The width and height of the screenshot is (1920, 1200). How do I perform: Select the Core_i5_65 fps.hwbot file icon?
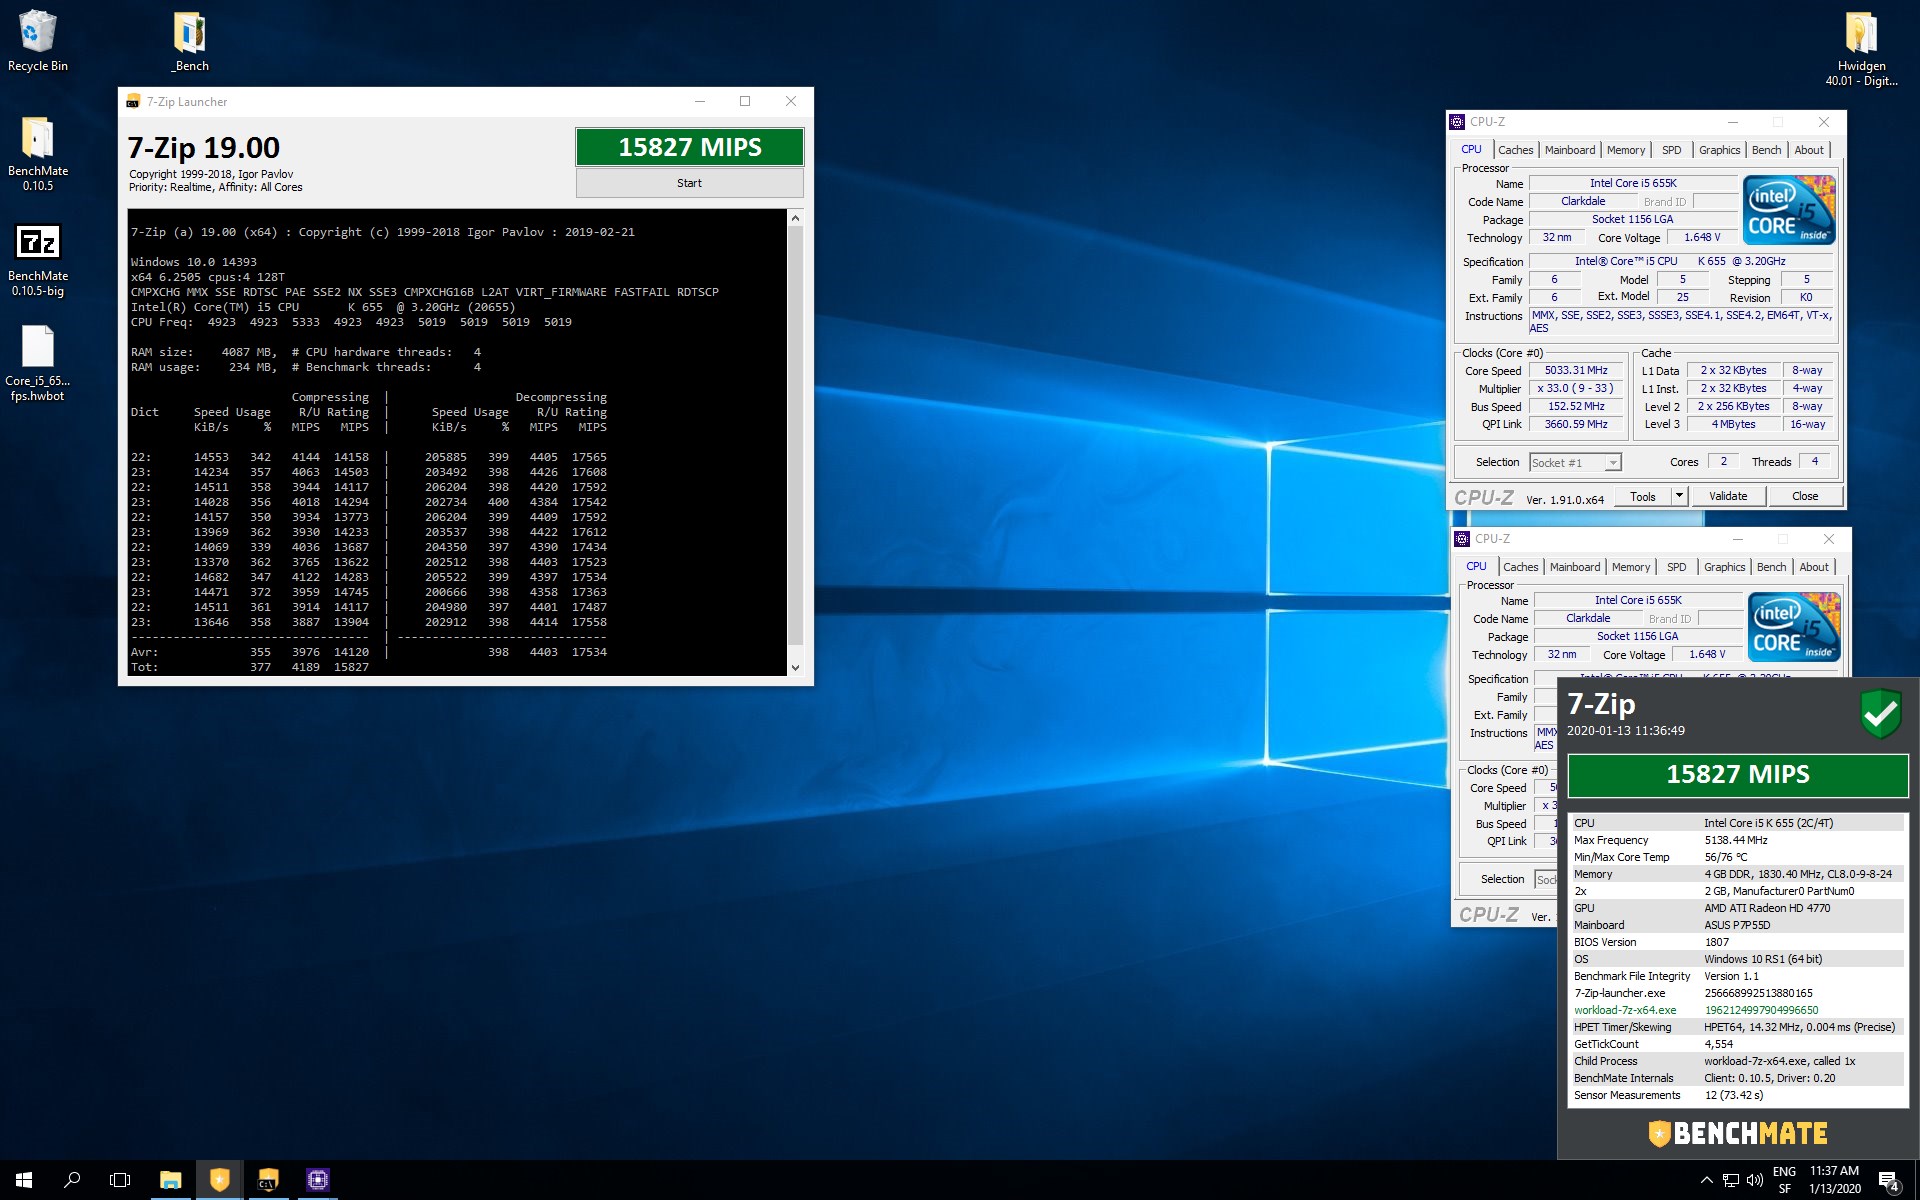[x=37, y=363]
